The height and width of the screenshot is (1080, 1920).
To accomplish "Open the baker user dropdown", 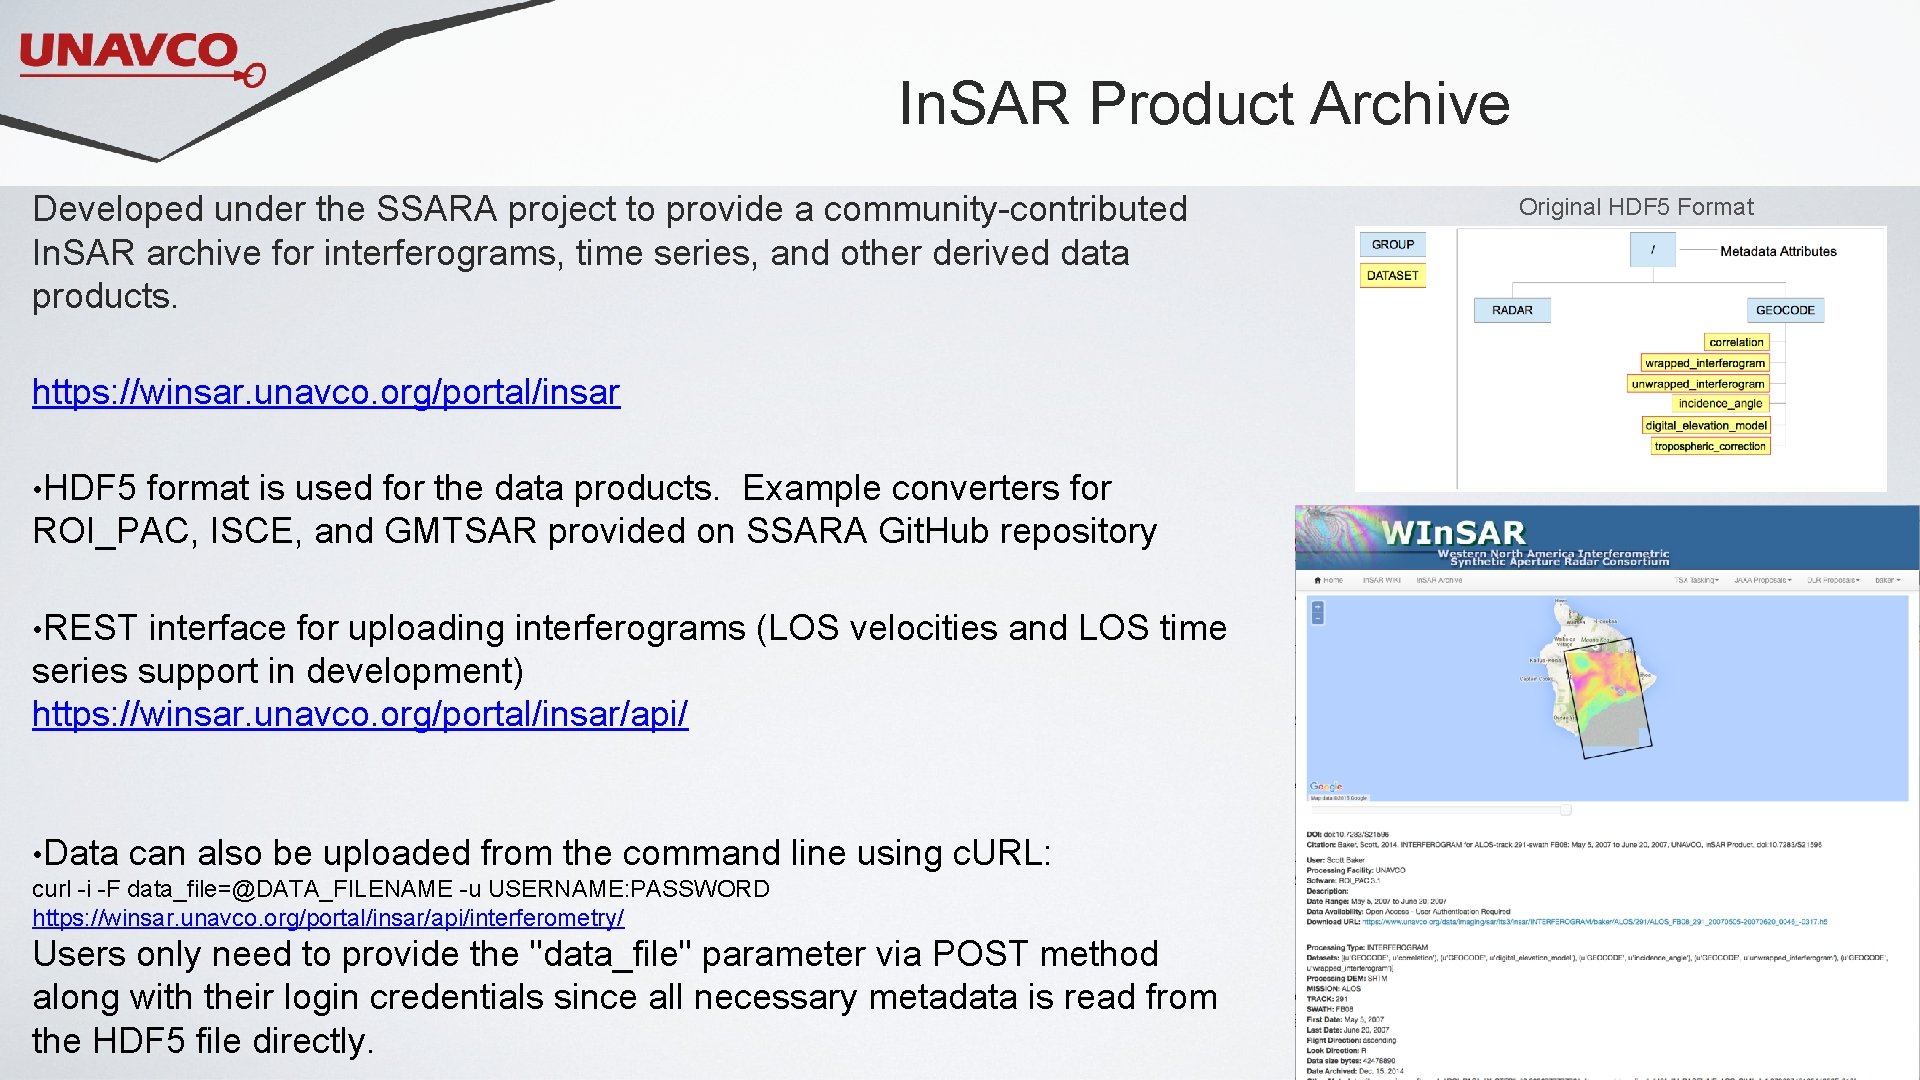I will (1888, 580).
